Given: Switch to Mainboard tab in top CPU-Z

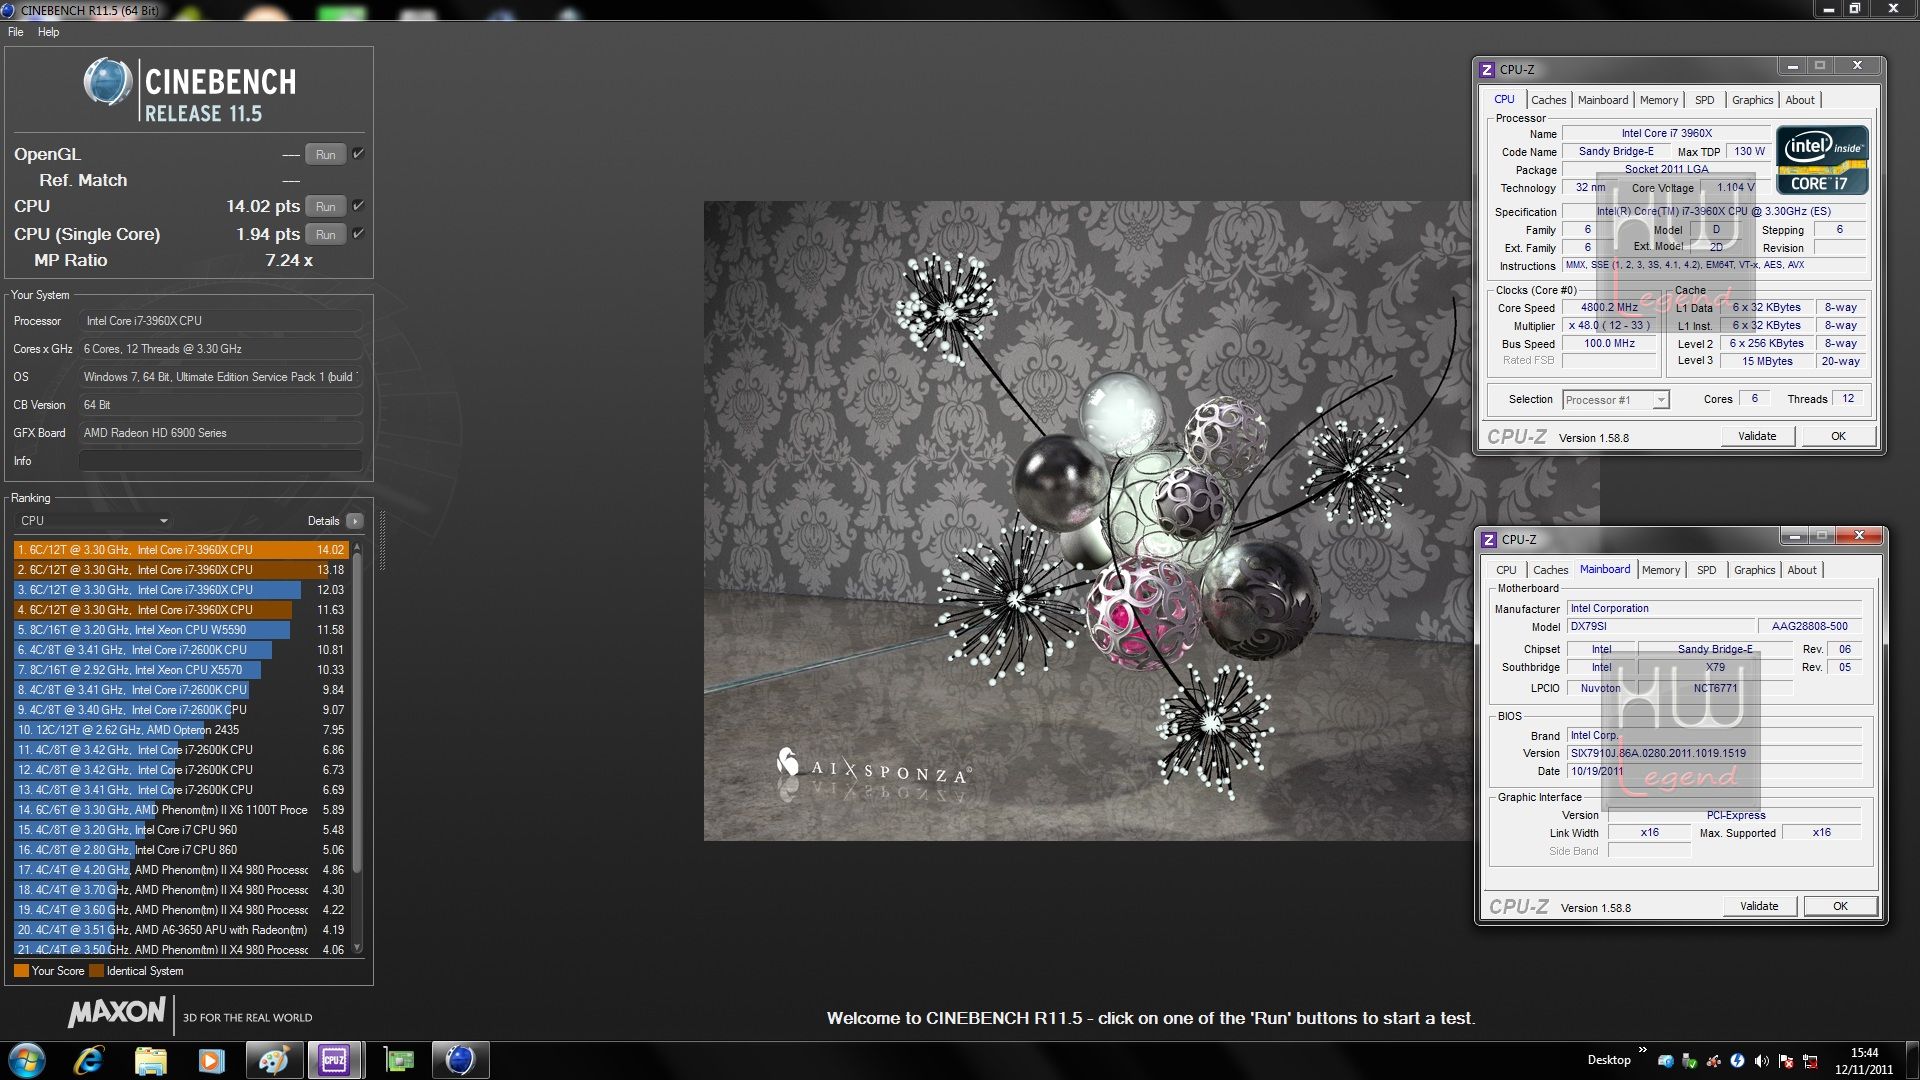Looking at the screenshot, I should tap(1603, 100).
